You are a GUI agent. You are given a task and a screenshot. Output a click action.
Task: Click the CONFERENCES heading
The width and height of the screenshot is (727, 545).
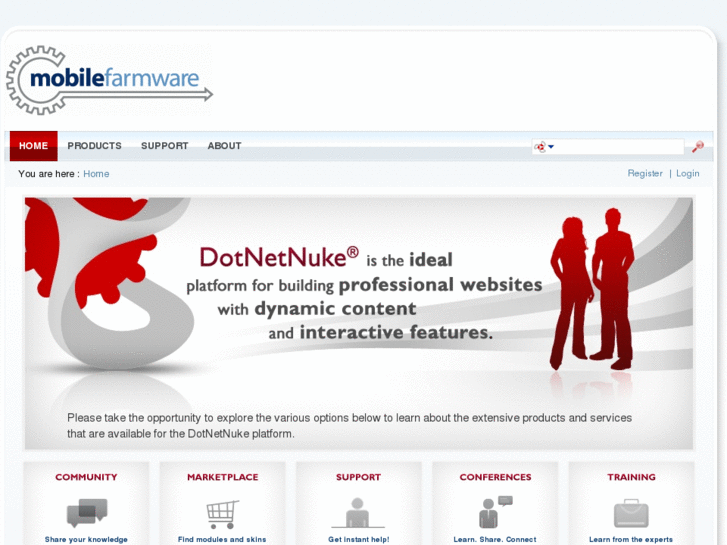click(495, 477)
